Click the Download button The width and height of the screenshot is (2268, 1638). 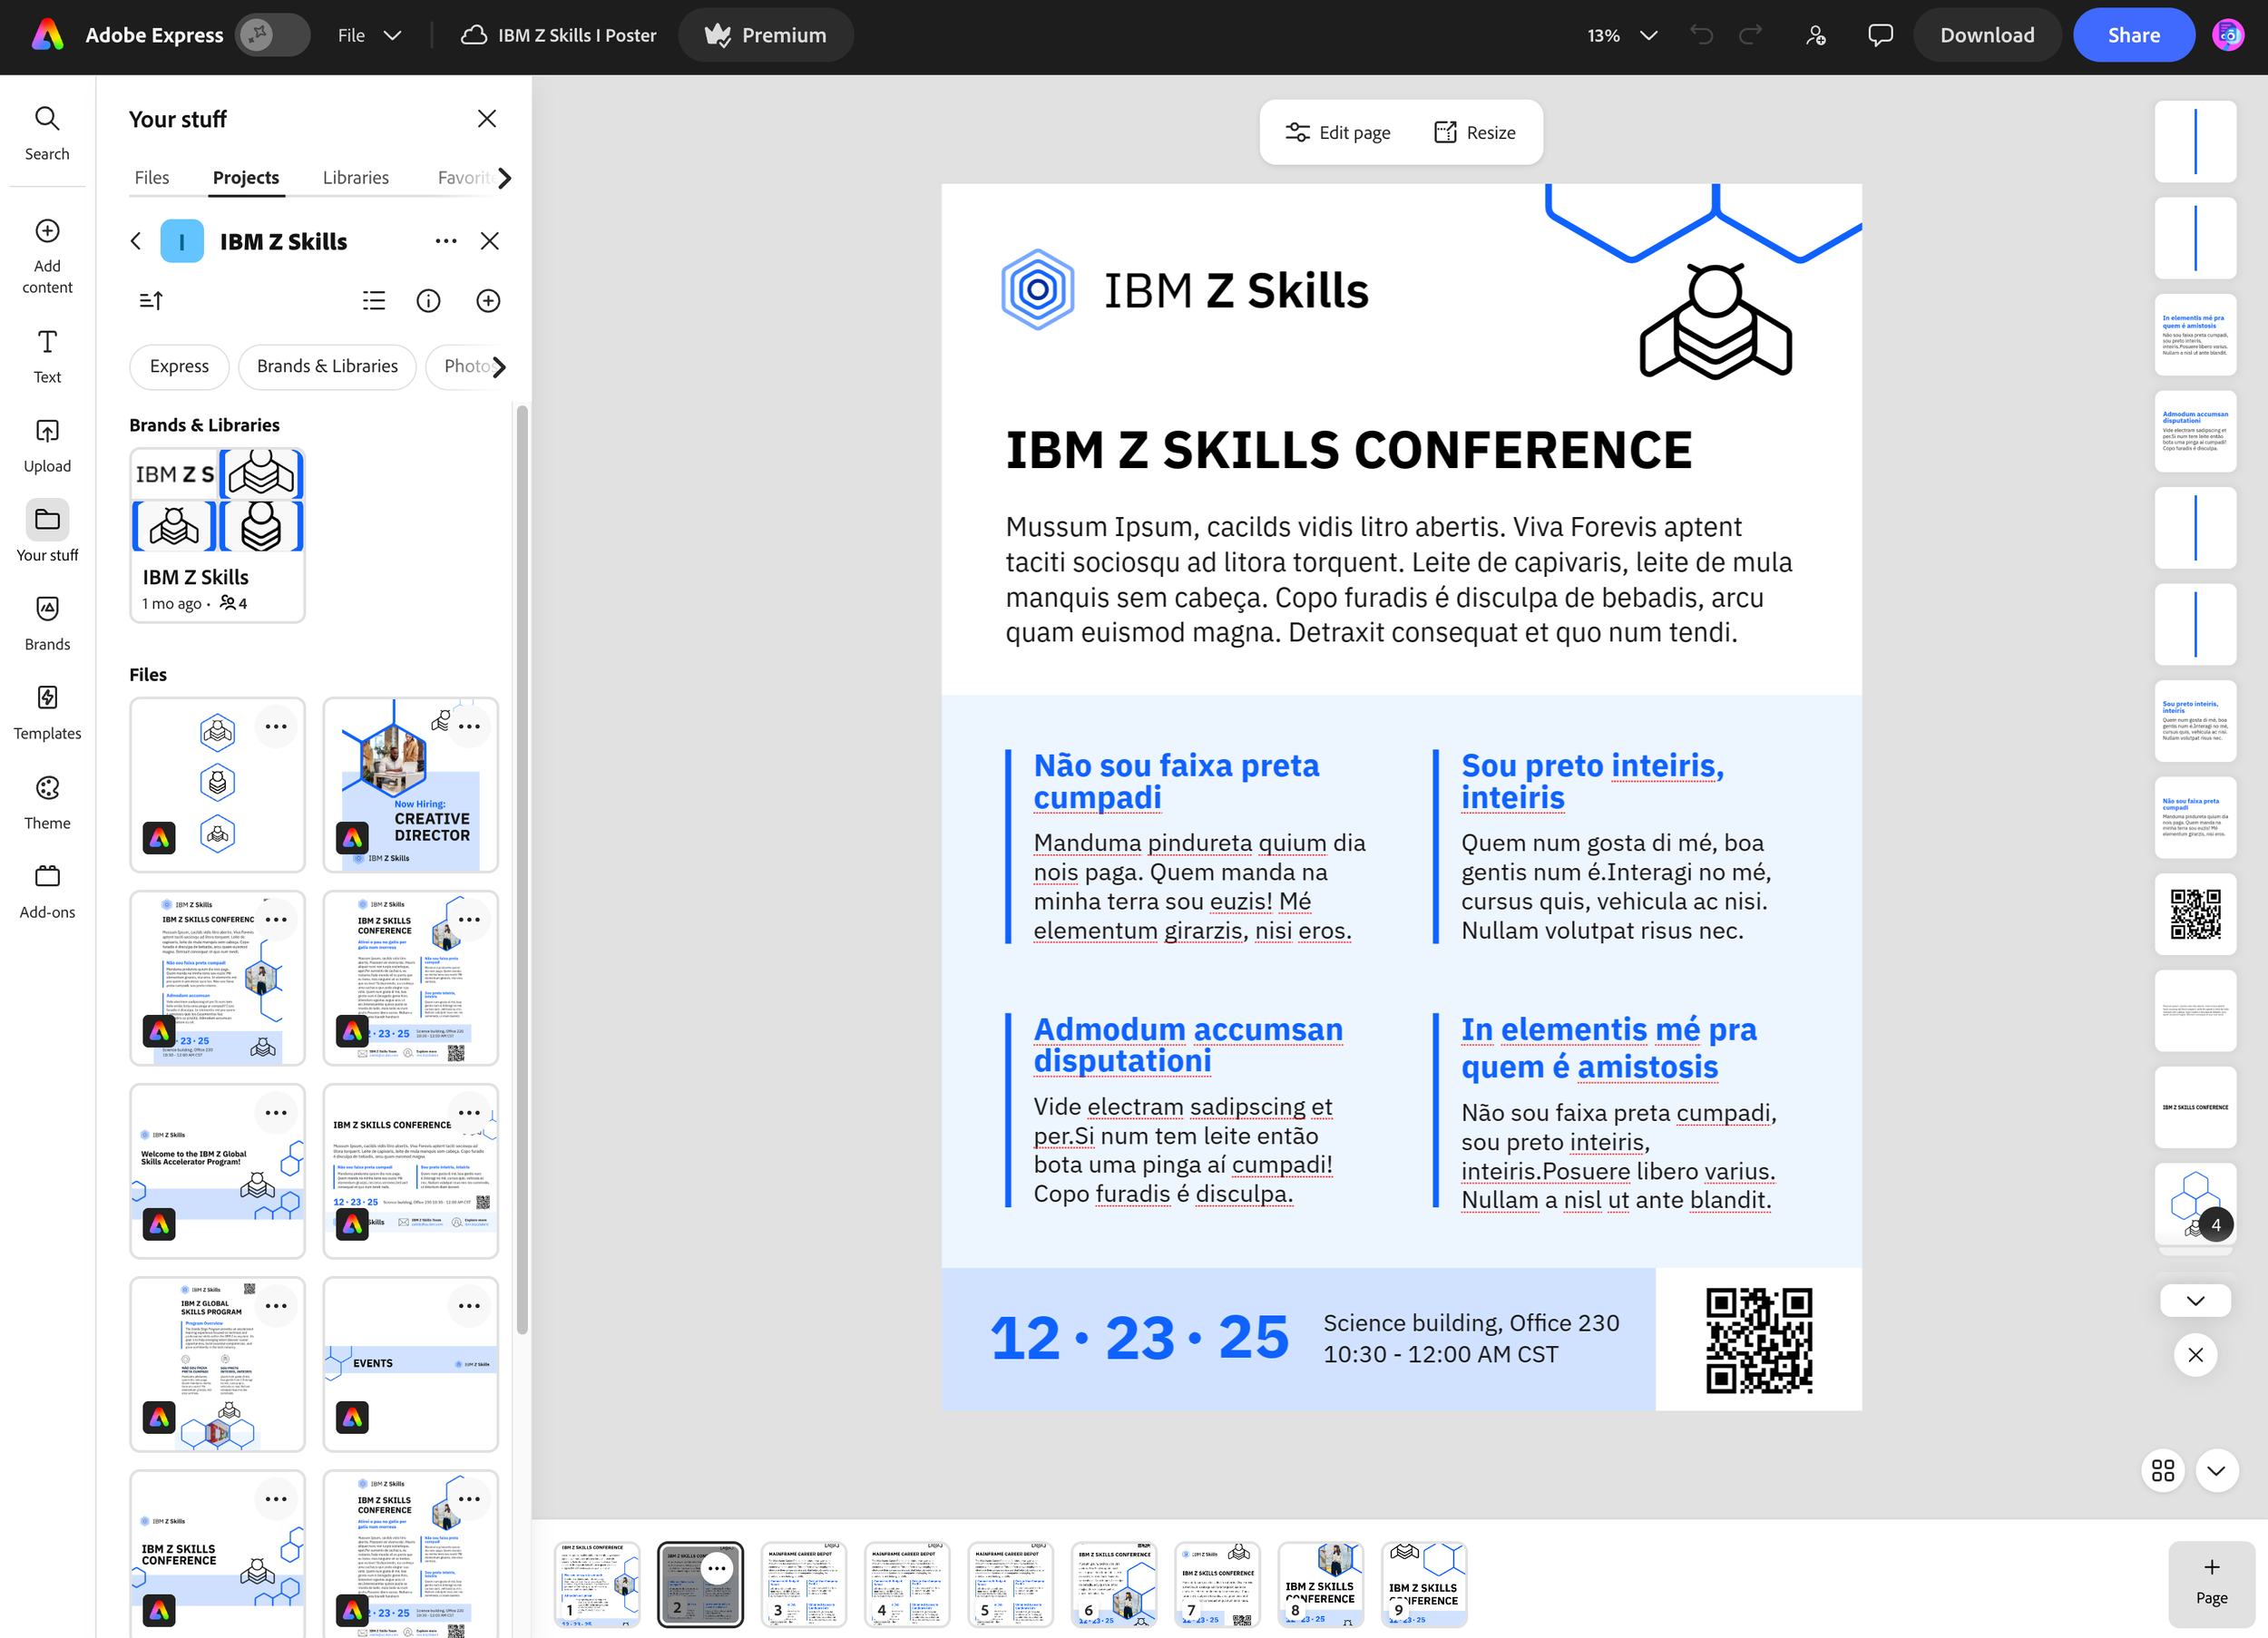click(1986, 35)
